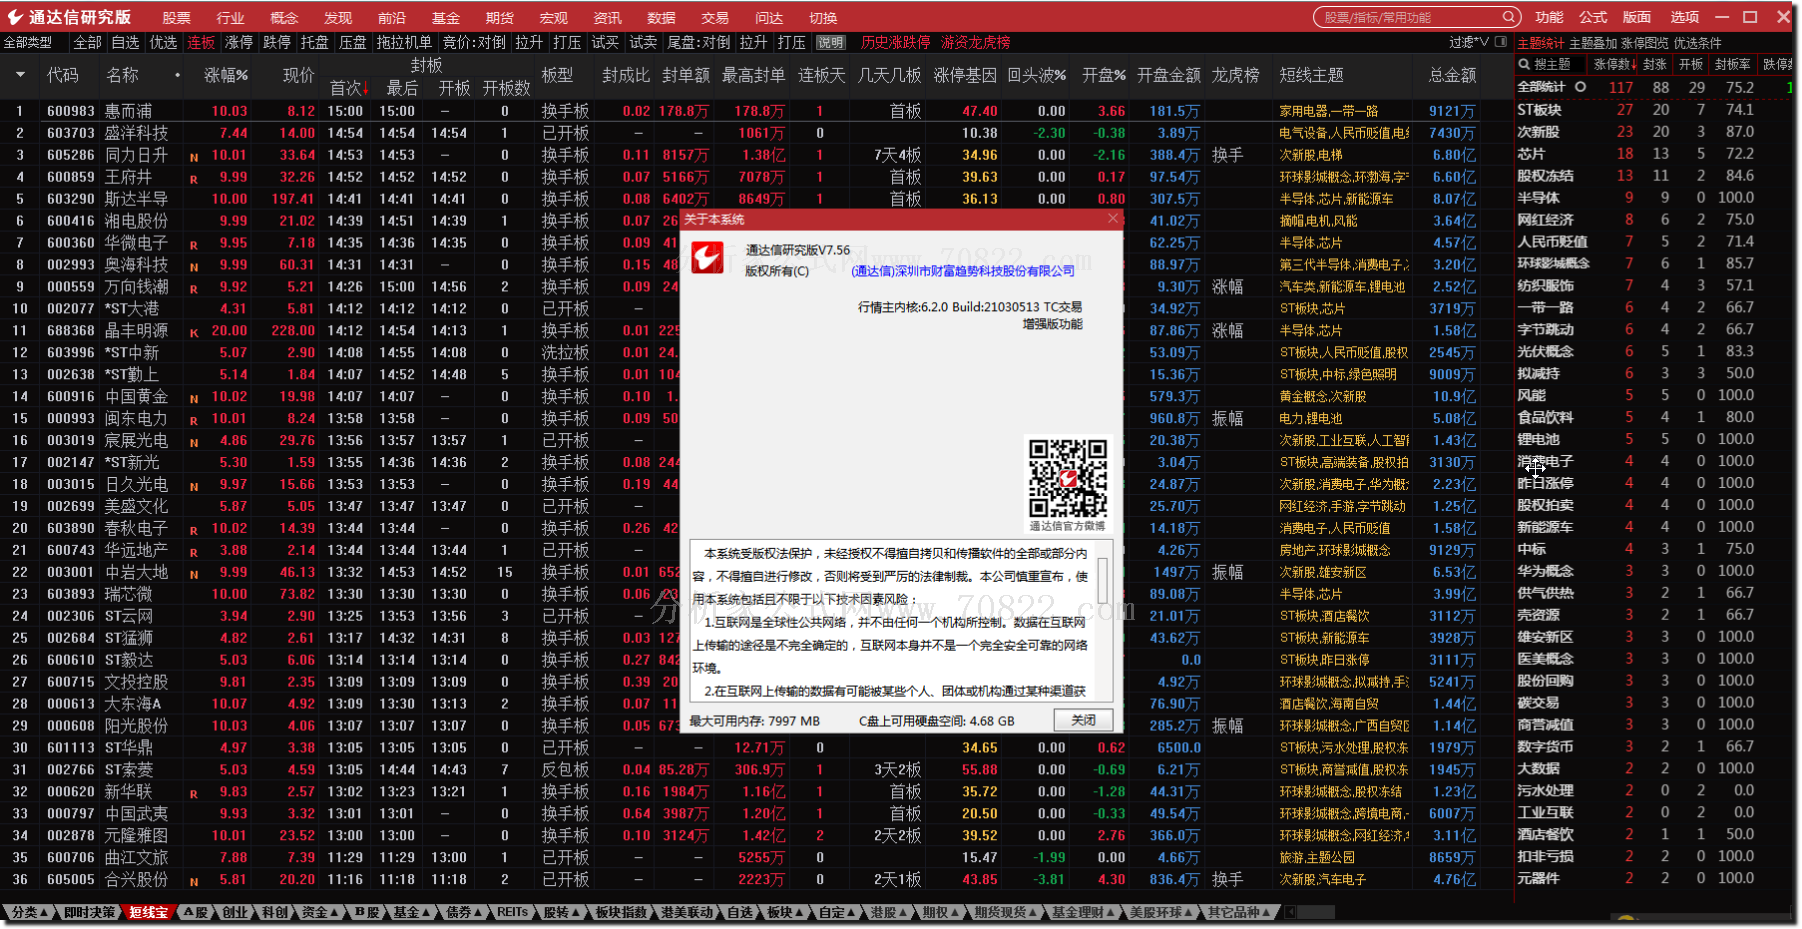
Task: Toggle the side panel icon beside 过滤
Action: (x=1499, y=42)
